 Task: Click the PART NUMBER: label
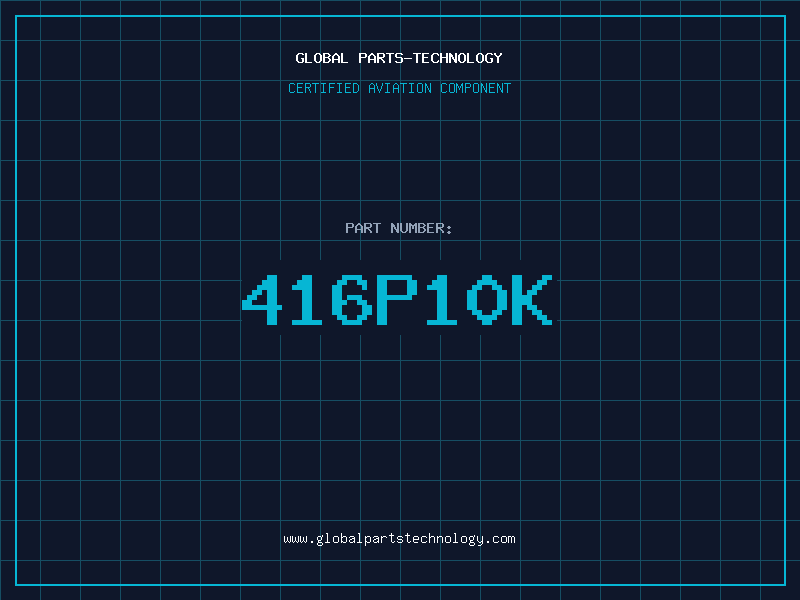(x=398, y=228)
